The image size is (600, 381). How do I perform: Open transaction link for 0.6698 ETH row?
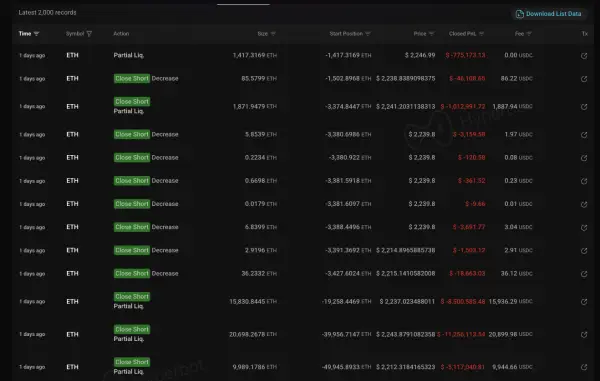(x=584, y=181)
